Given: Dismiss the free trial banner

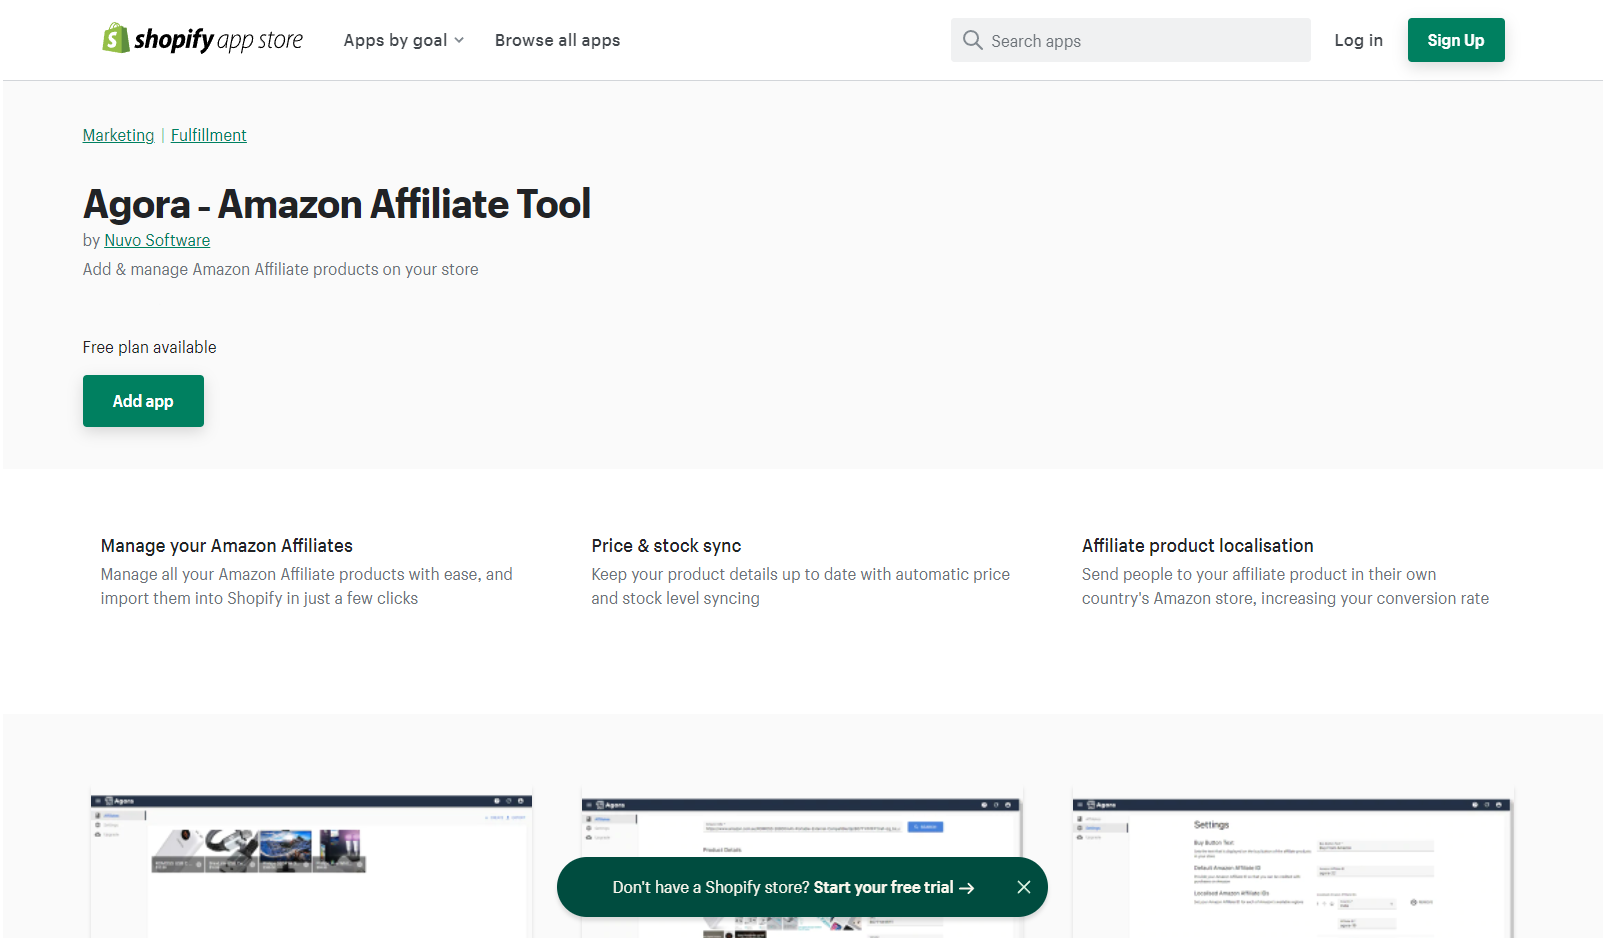Looking at the screenshot, I should pos(1023,887).
